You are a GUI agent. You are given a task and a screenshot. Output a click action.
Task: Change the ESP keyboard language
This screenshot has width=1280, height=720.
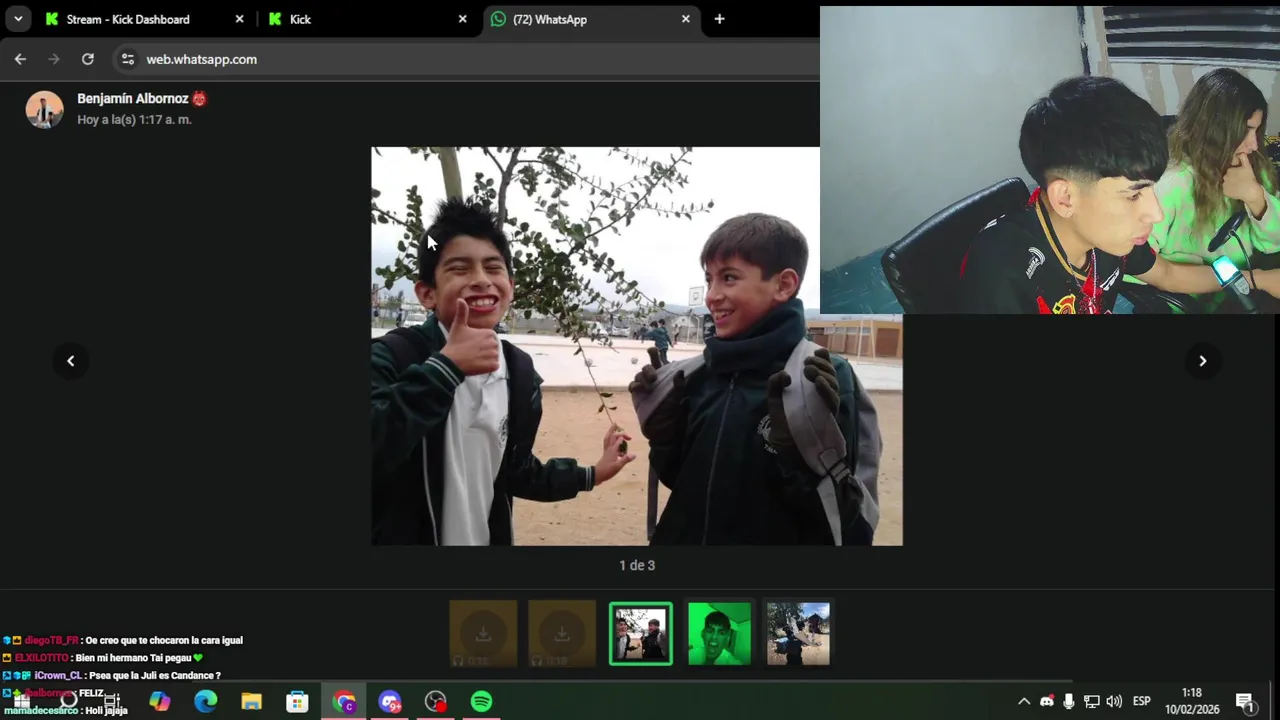tap(1141, 701)
